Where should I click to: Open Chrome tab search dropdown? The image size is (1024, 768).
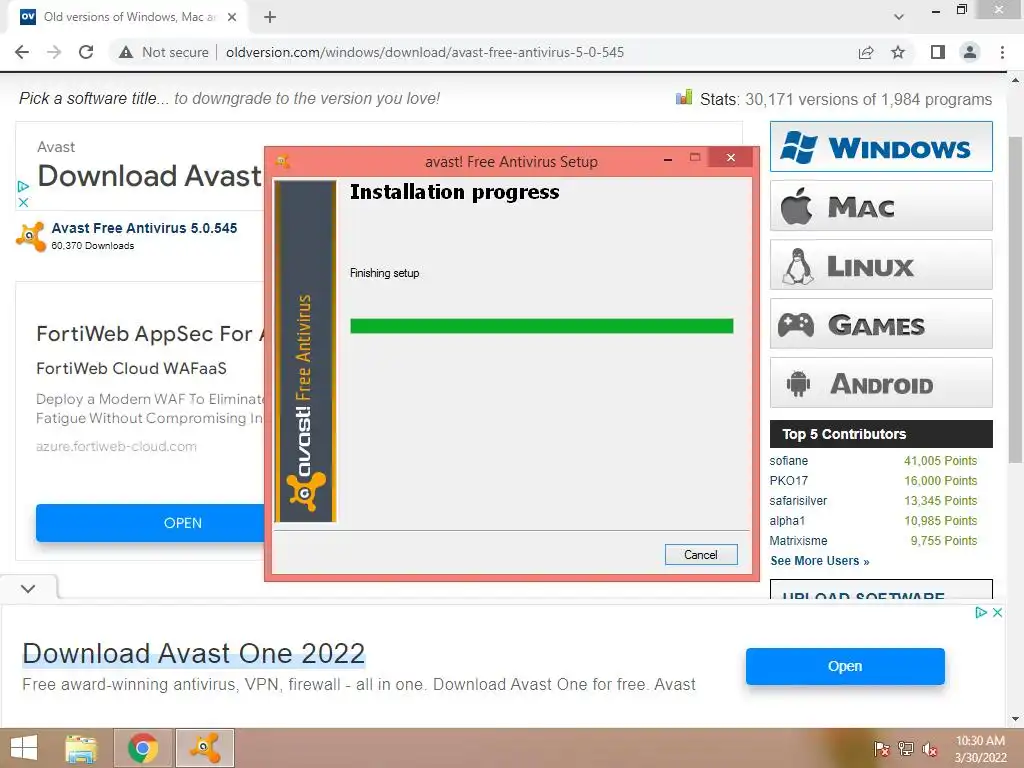click(899, 17)
